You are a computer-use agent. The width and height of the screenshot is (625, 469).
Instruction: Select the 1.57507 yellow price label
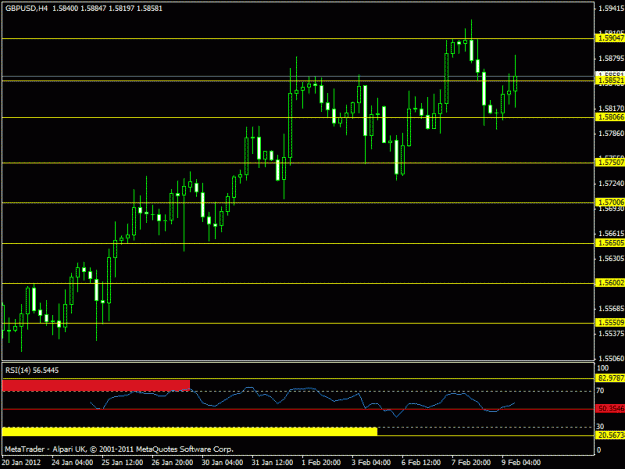pyautogui.click(x=610, y=162)
